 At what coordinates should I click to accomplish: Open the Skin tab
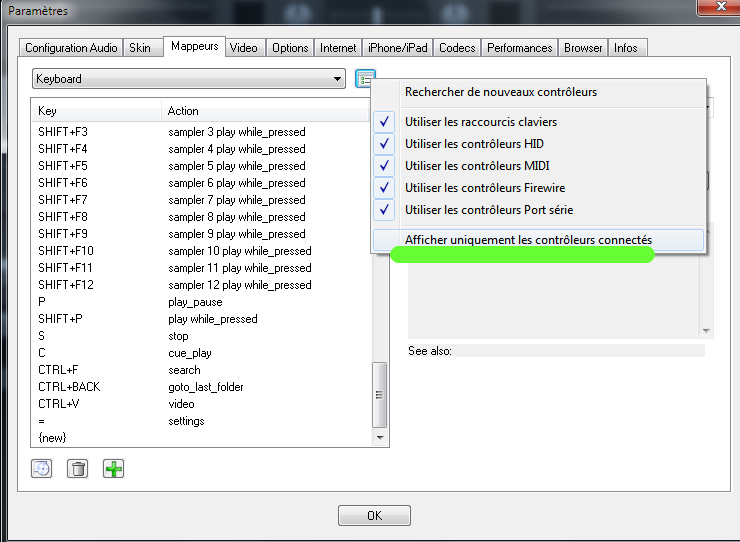(x=140, y=48)
